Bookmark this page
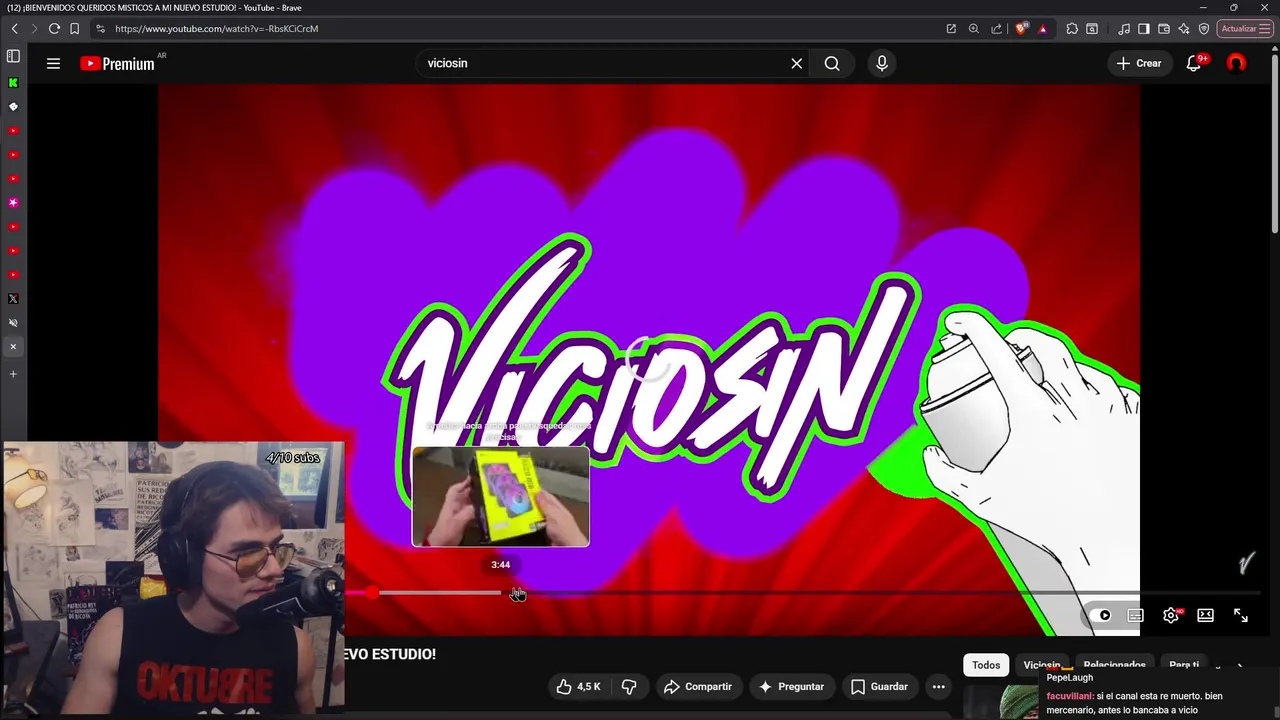This screenshot has width=1280, height=720. click(74, 29)
